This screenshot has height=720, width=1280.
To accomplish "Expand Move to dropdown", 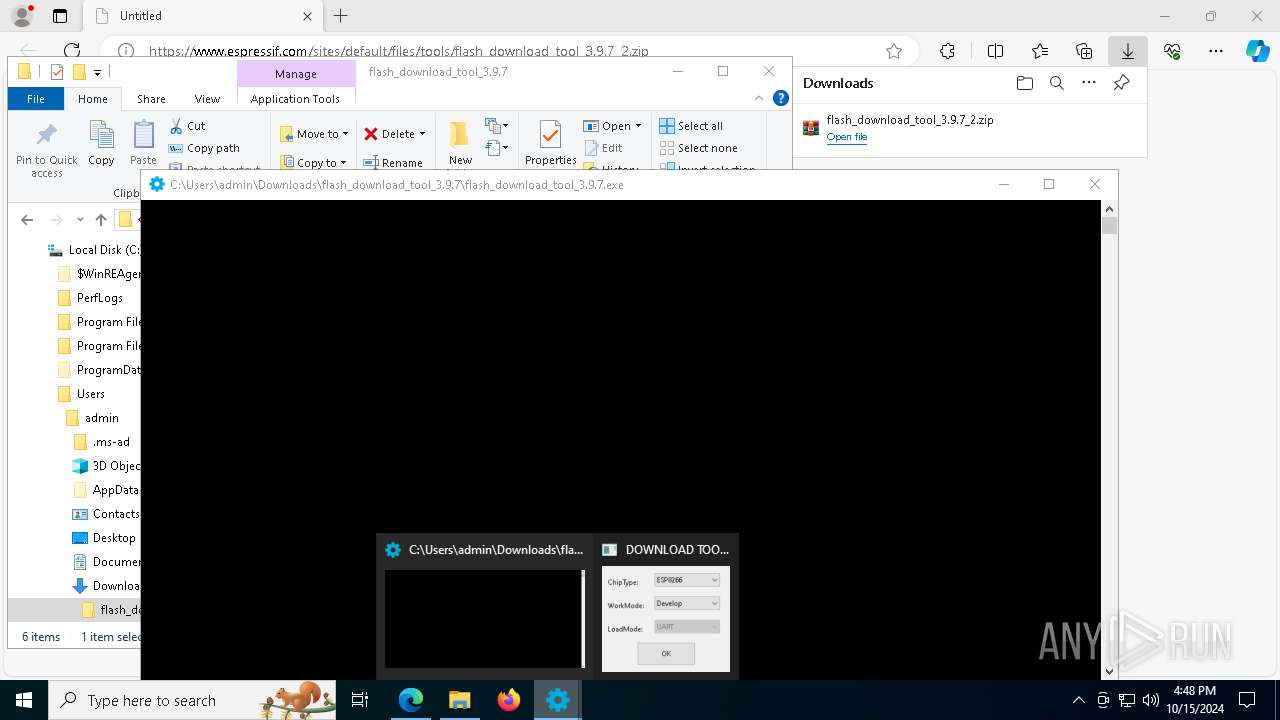I will click(x=345, y=134).
